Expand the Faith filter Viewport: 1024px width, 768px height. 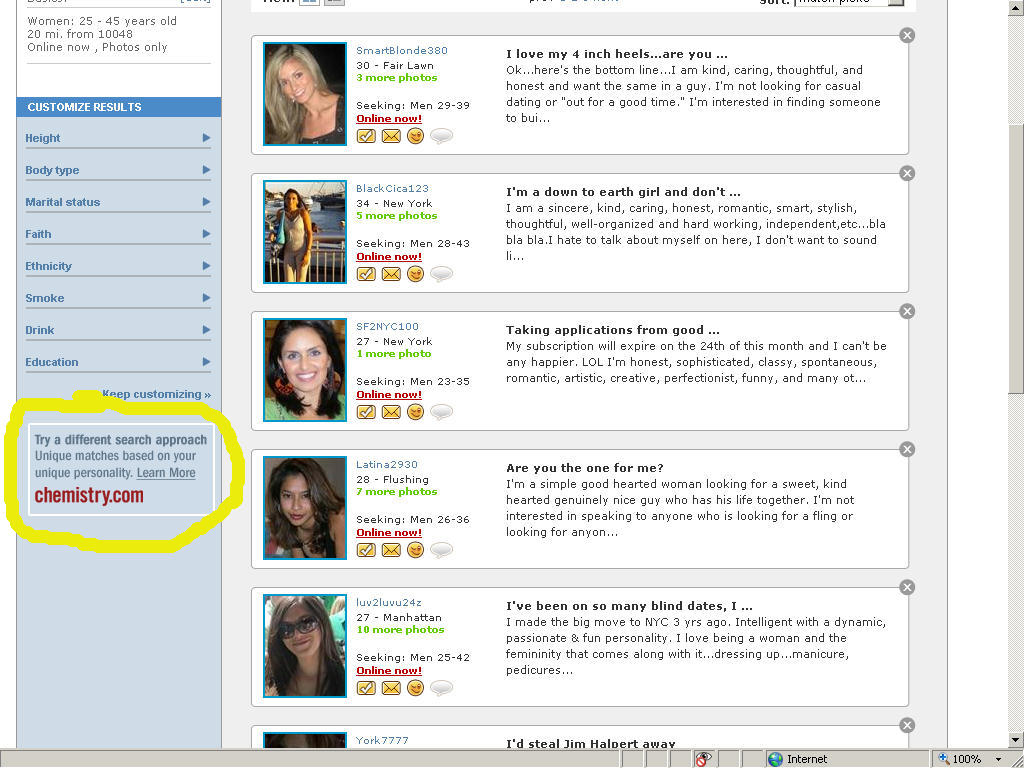click(118, 234)
